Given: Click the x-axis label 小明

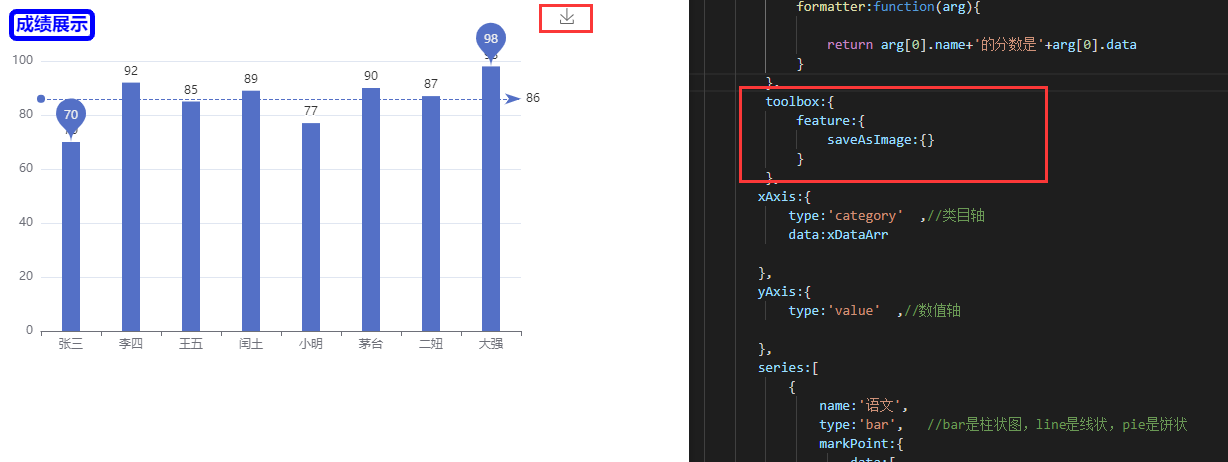Looking at the screenshot, I should (x=311, y=344).
